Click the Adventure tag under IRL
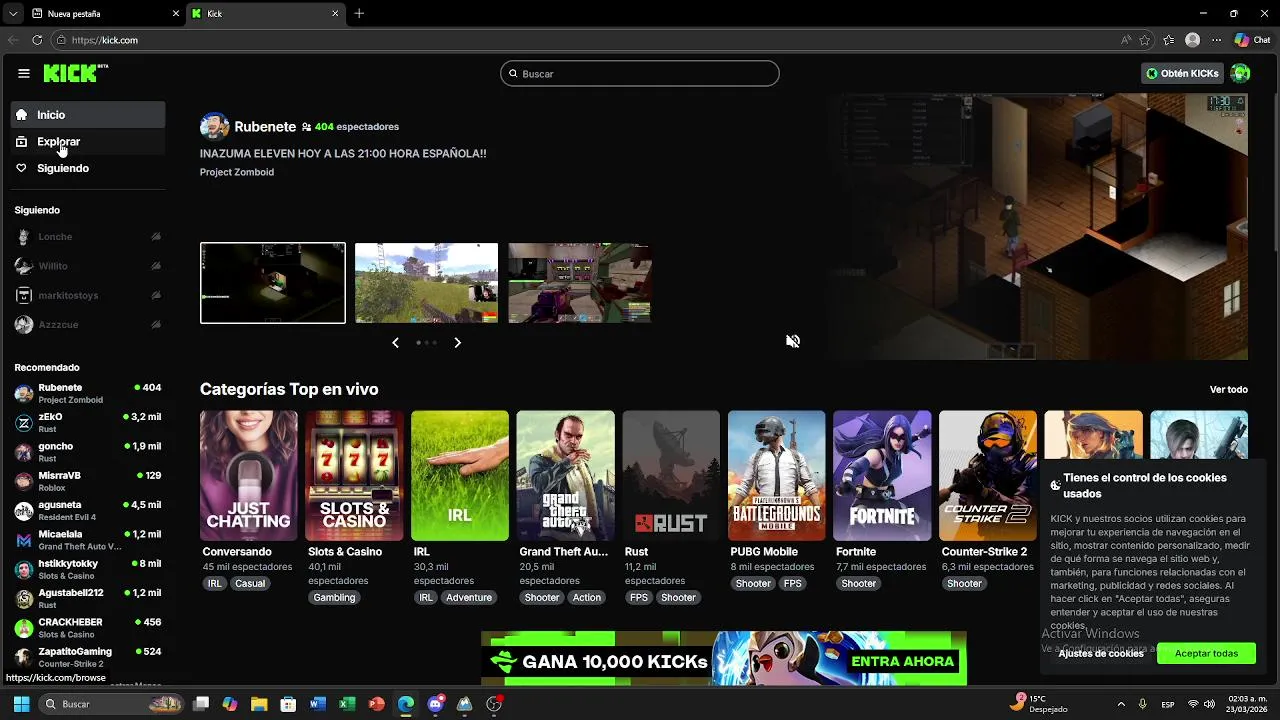Viewport: 1280px width, 720px height. (469, 597)
